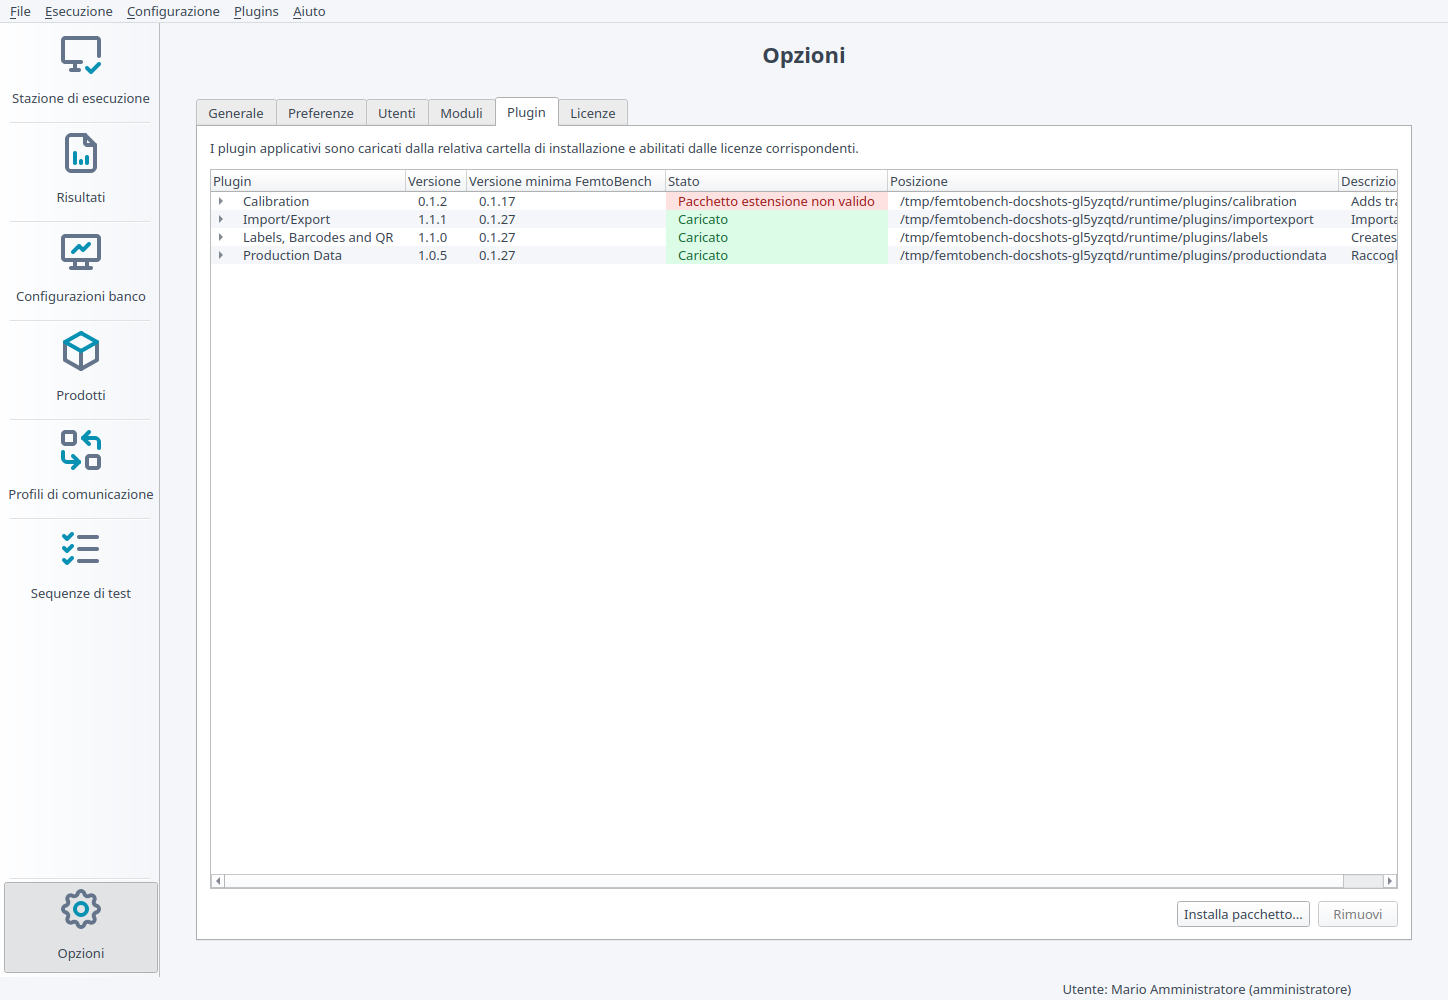Viewport: 1448px width, 1000px height.
Task: Click the Installa pacchetto... button
Action: click(x=1243, y=914)
